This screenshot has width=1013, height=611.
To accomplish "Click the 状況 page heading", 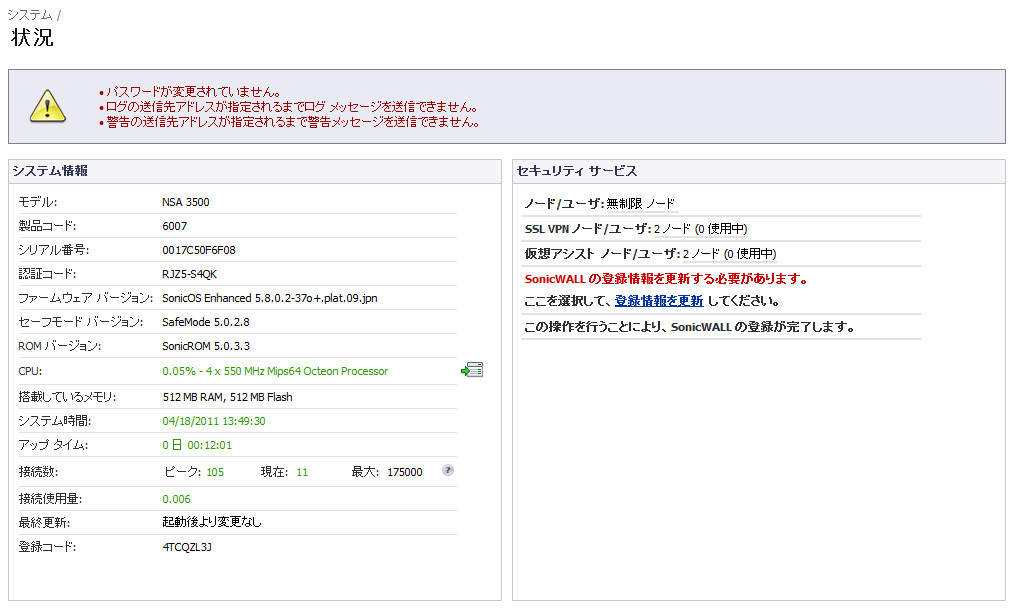I will click(x=32, y=37).
